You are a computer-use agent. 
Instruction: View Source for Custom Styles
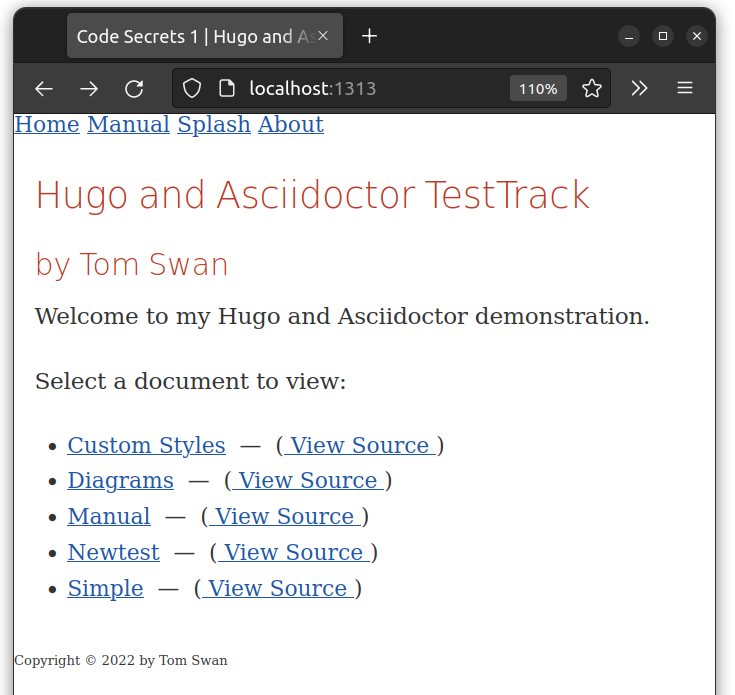pos(360,445)
